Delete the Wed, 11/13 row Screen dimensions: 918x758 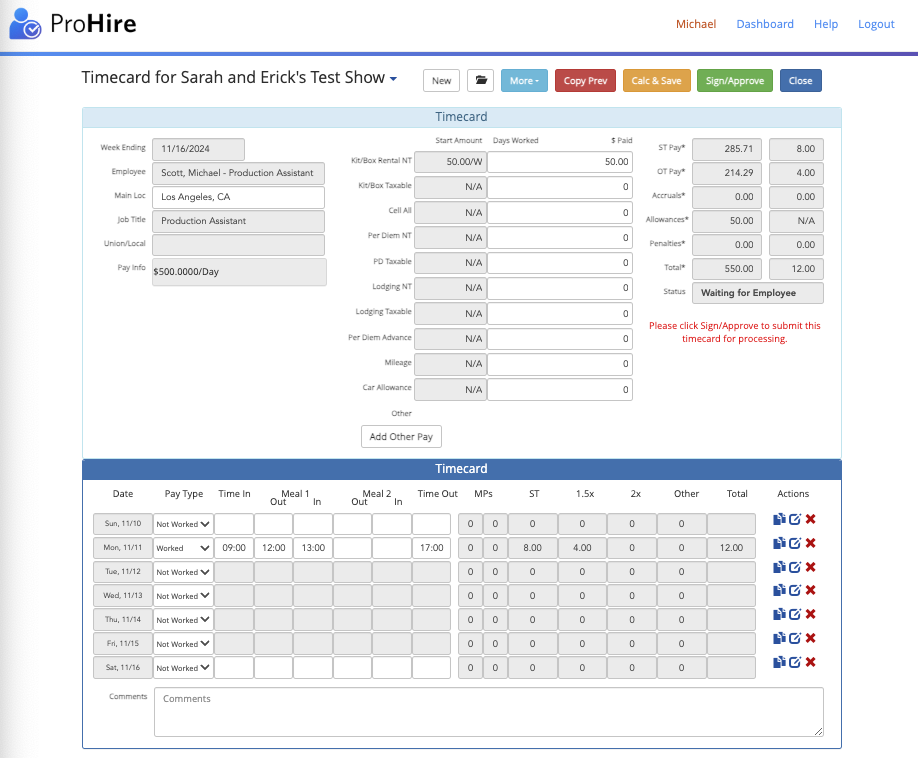(x=810, y=590)
